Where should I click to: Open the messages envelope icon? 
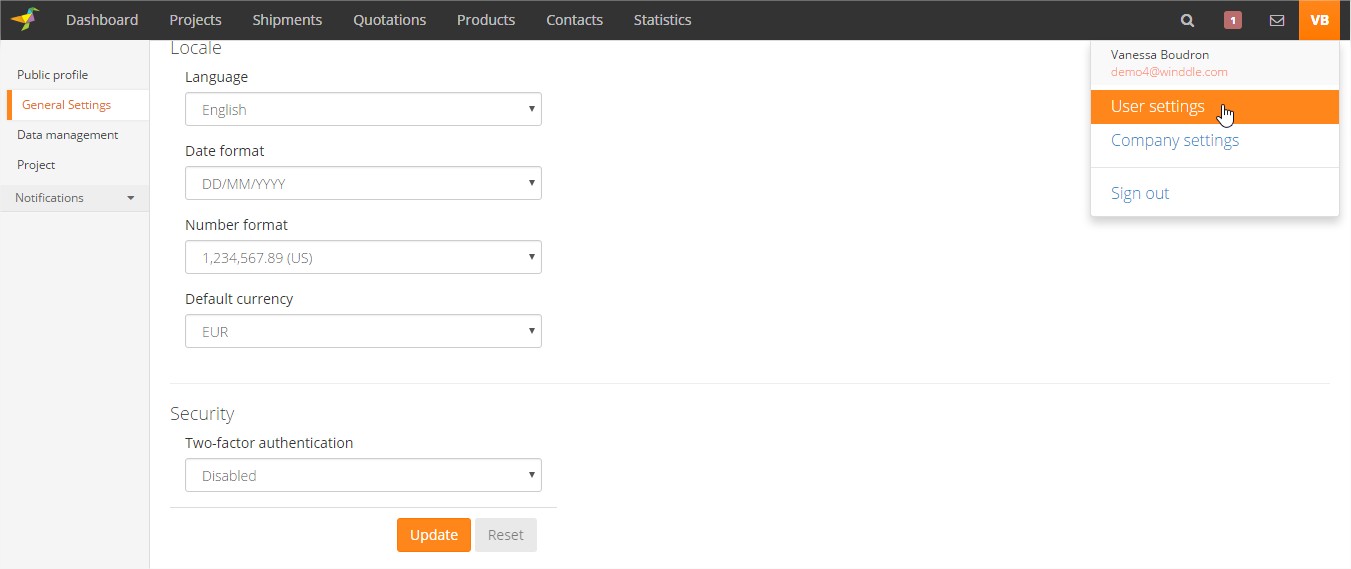[1276, 20]
